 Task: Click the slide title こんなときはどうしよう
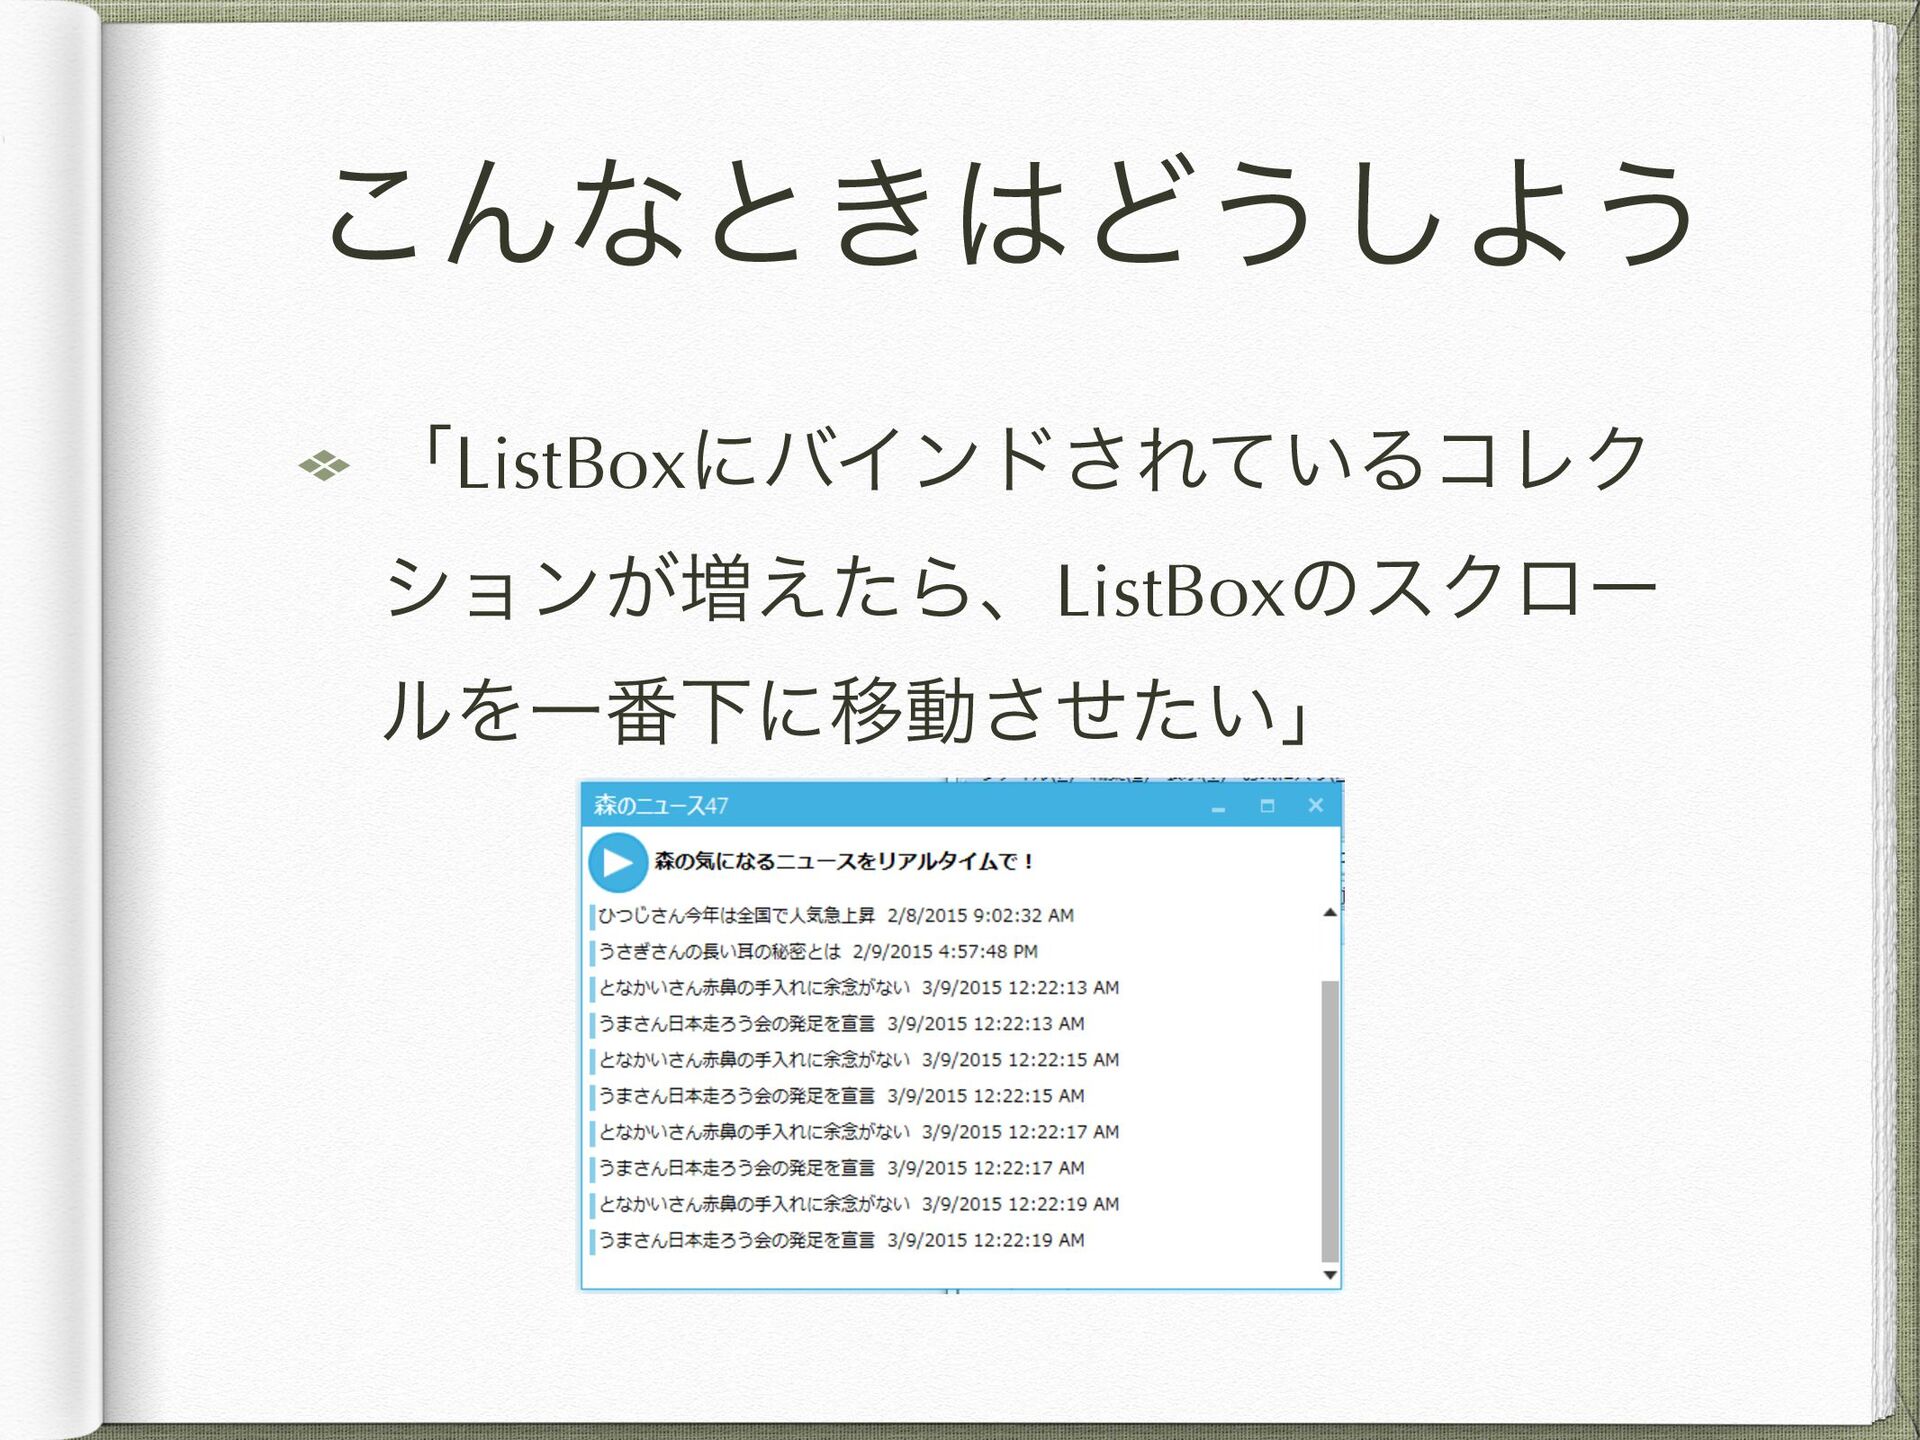point(1011,212)
